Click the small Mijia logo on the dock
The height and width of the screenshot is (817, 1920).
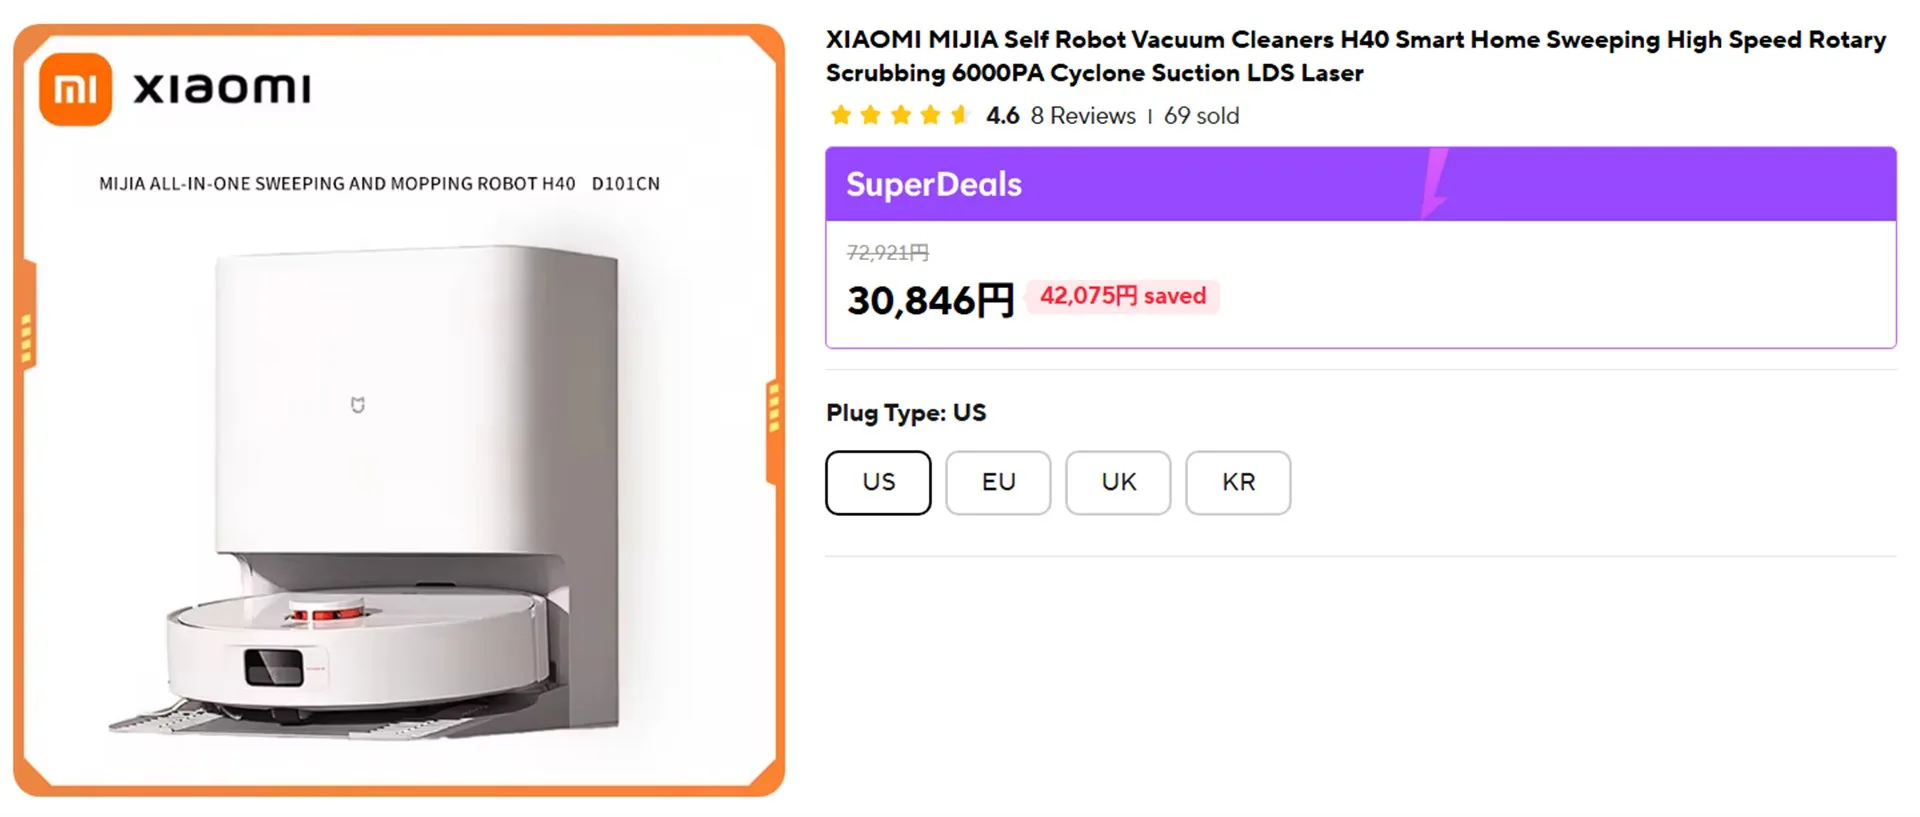(357, 405)
